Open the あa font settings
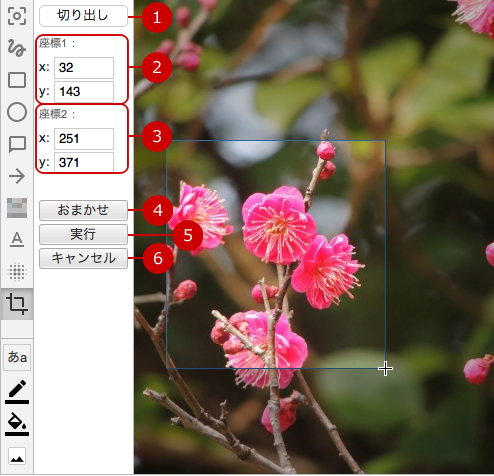 pyautogui.click(x=17, y=357)
